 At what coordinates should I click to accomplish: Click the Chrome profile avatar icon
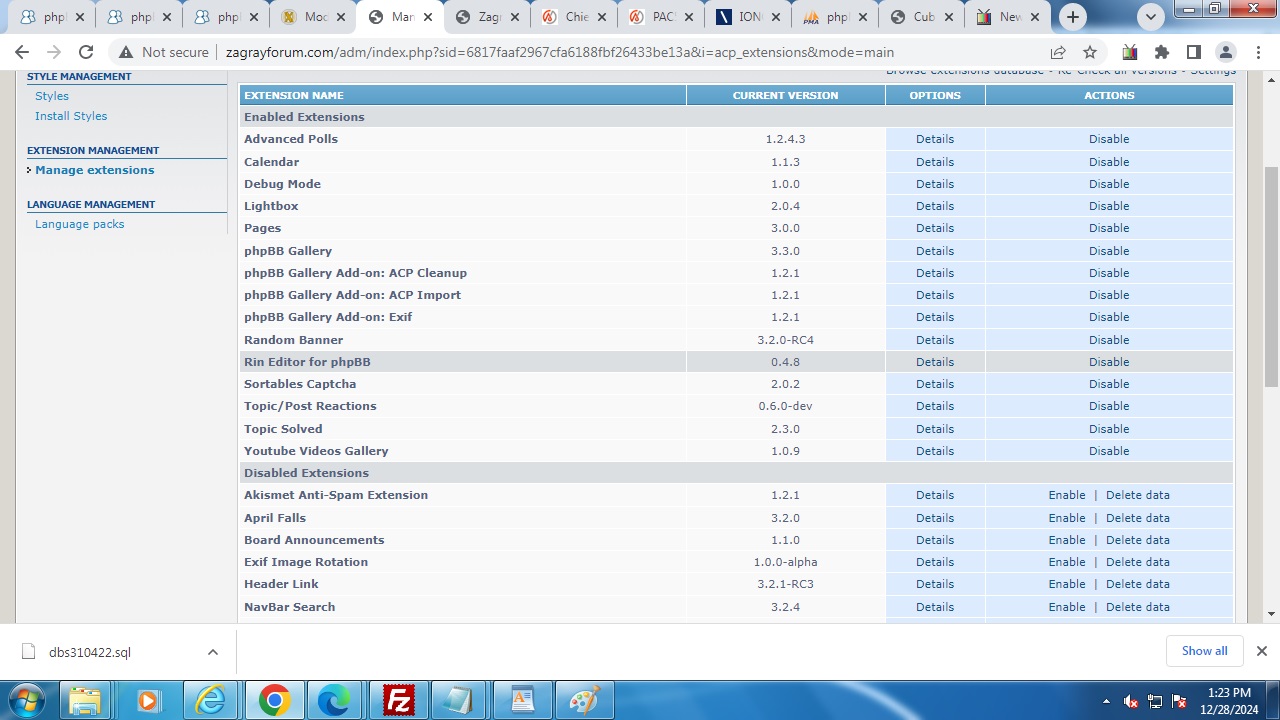(x=1225, y=52)
